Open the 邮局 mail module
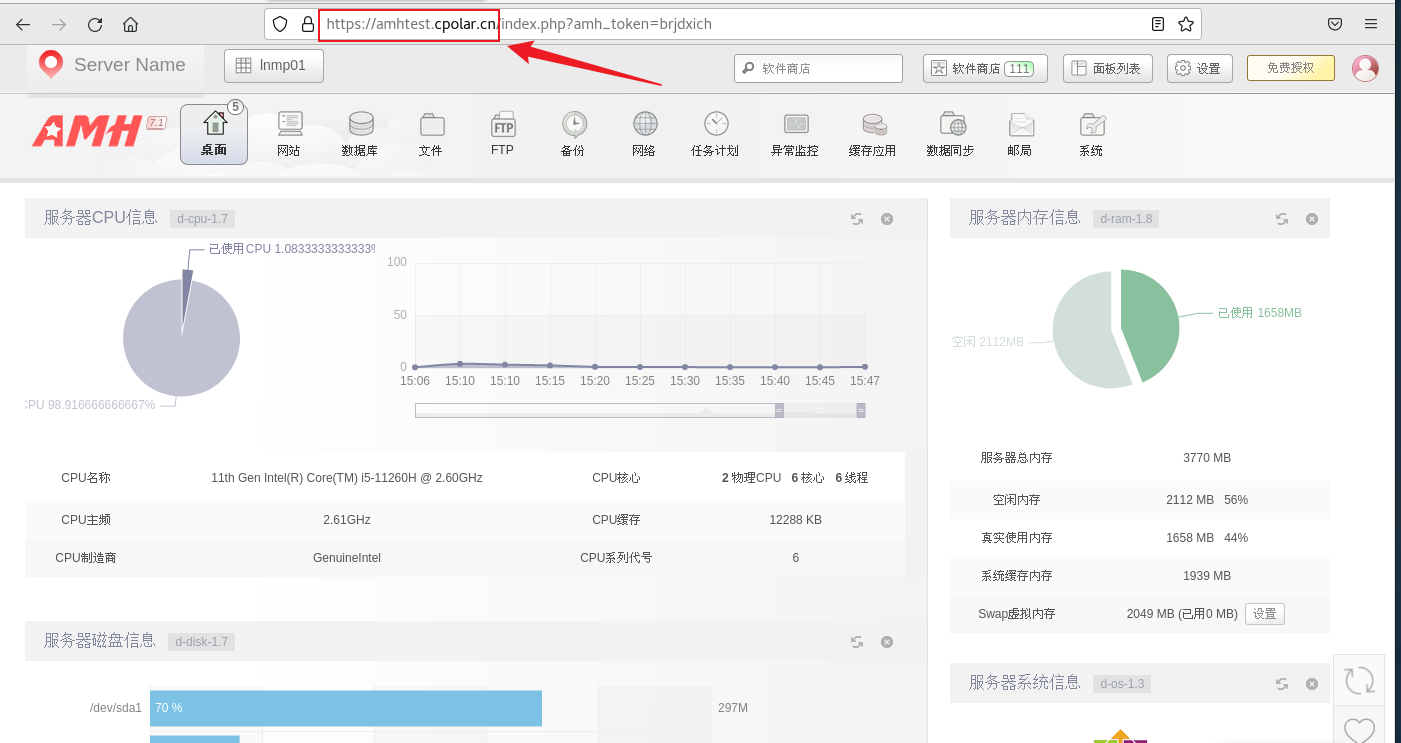This screenshot has width=1401, height=743. tap(1021, 134)
